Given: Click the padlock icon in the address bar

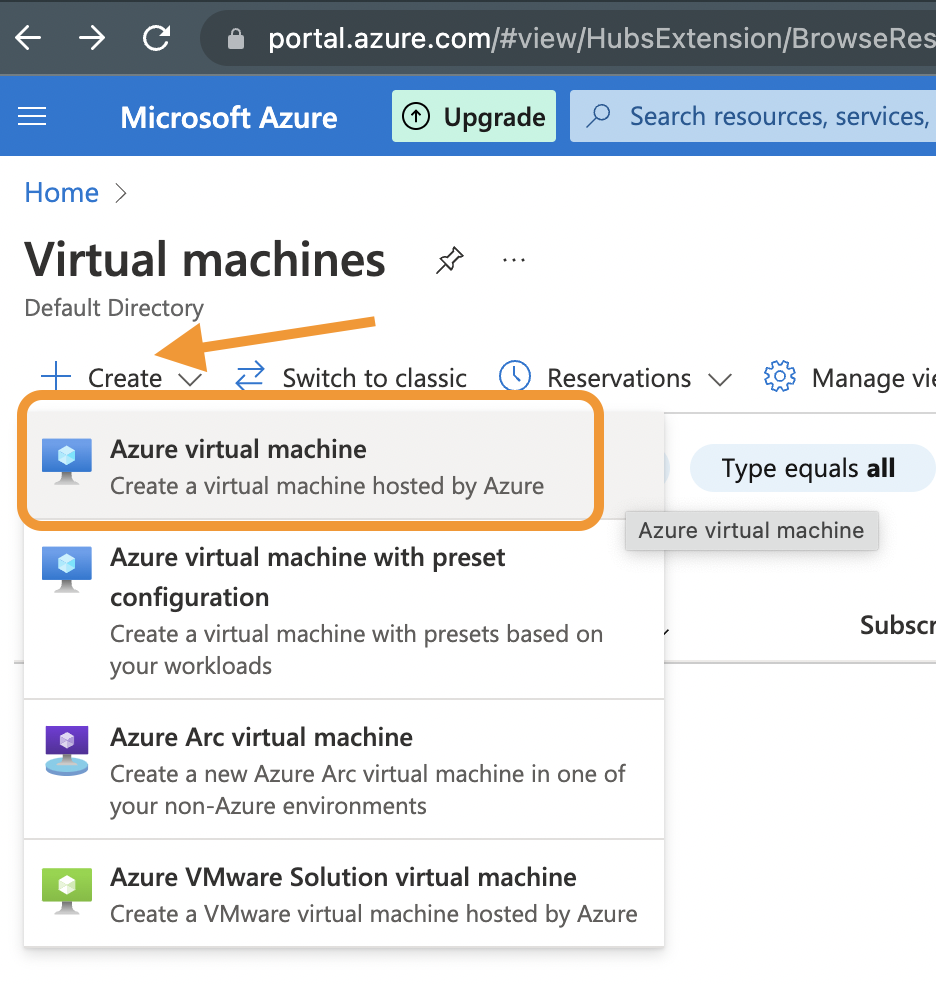Looking at the screenshot, I should coord(236,39).
